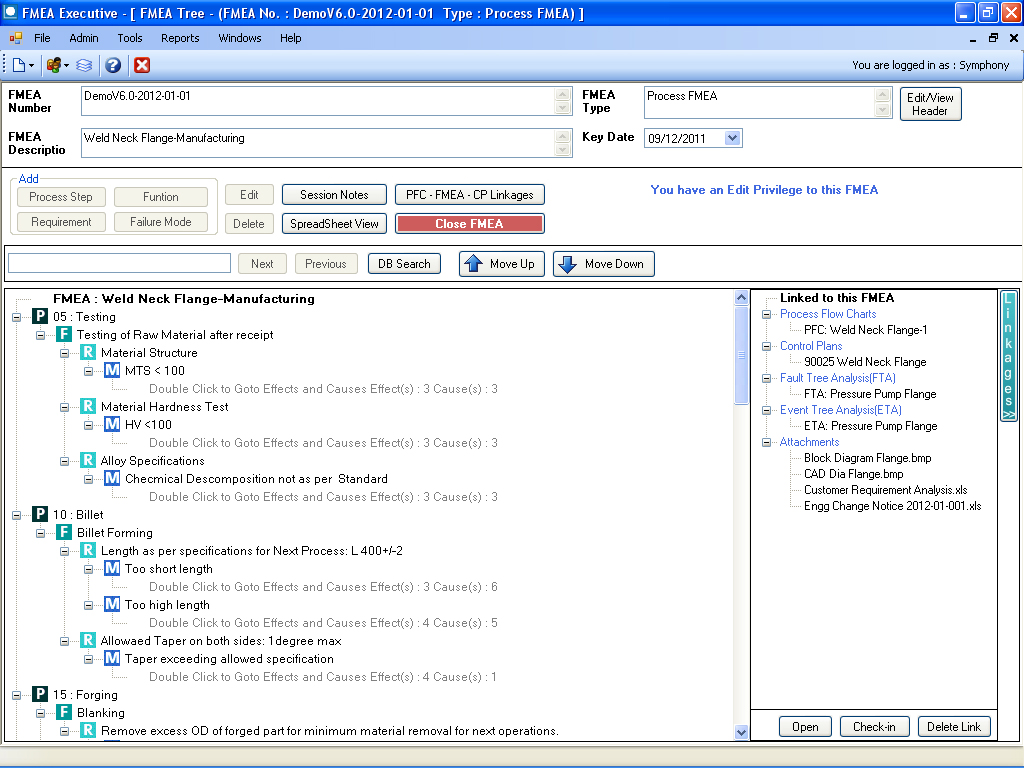Screen dimensions: 1024x768
Task: Open Session Notes
Action: tap(334, 195)
